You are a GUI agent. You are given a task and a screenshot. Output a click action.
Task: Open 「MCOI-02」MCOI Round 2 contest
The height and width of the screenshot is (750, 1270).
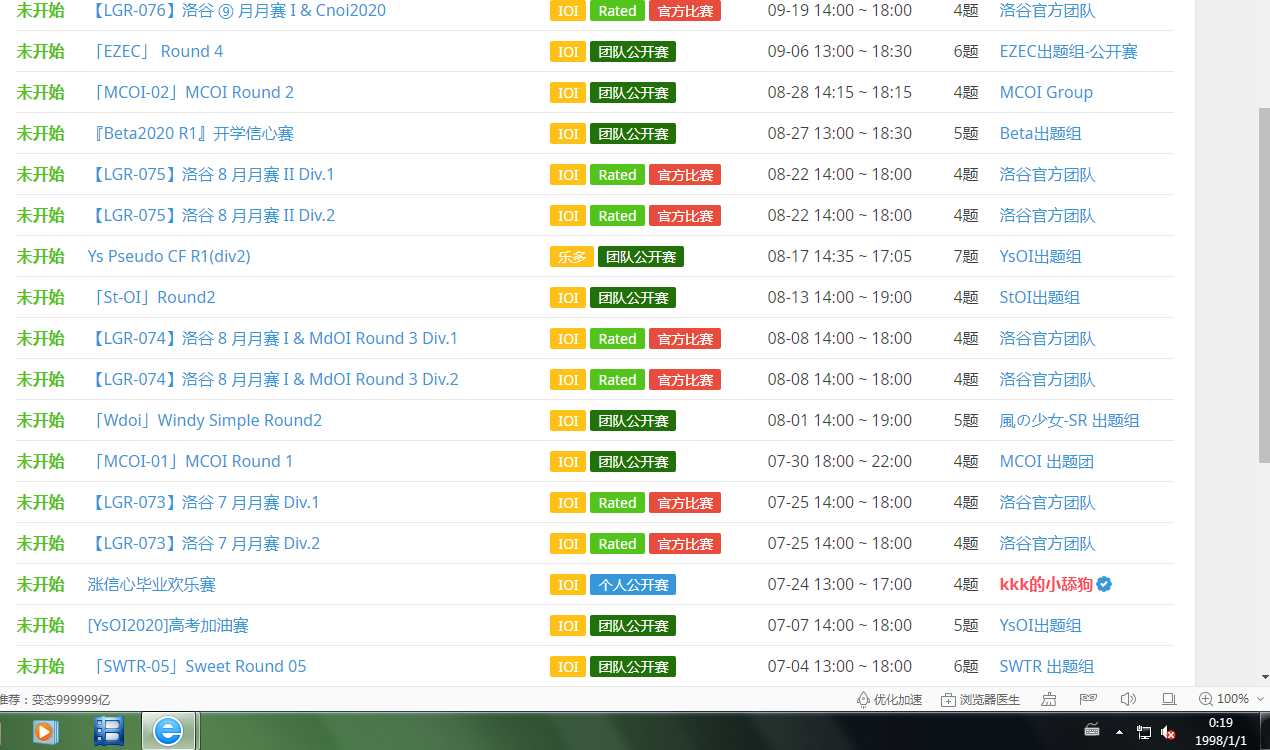pyautogui.click(x=191, y=92)
